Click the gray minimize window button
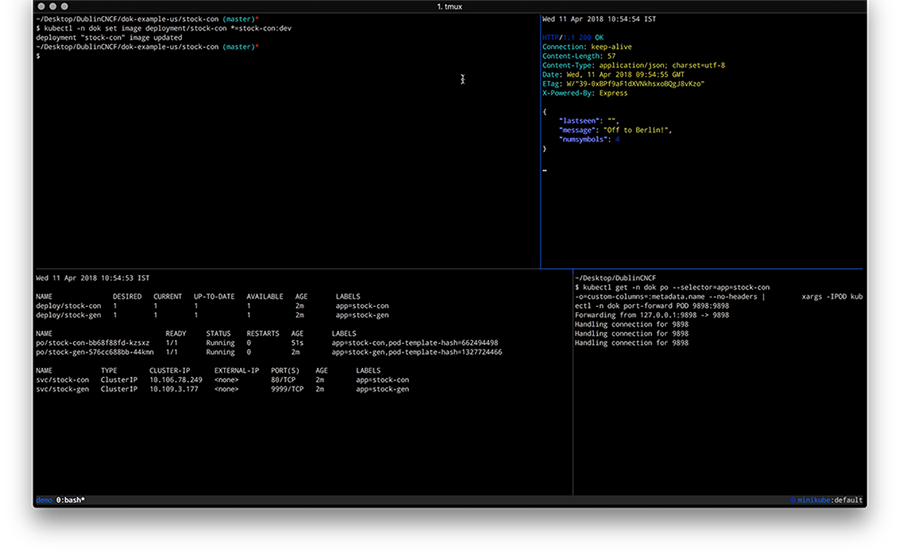The height and width of the screenshot is (555, 900). [54, 7]
